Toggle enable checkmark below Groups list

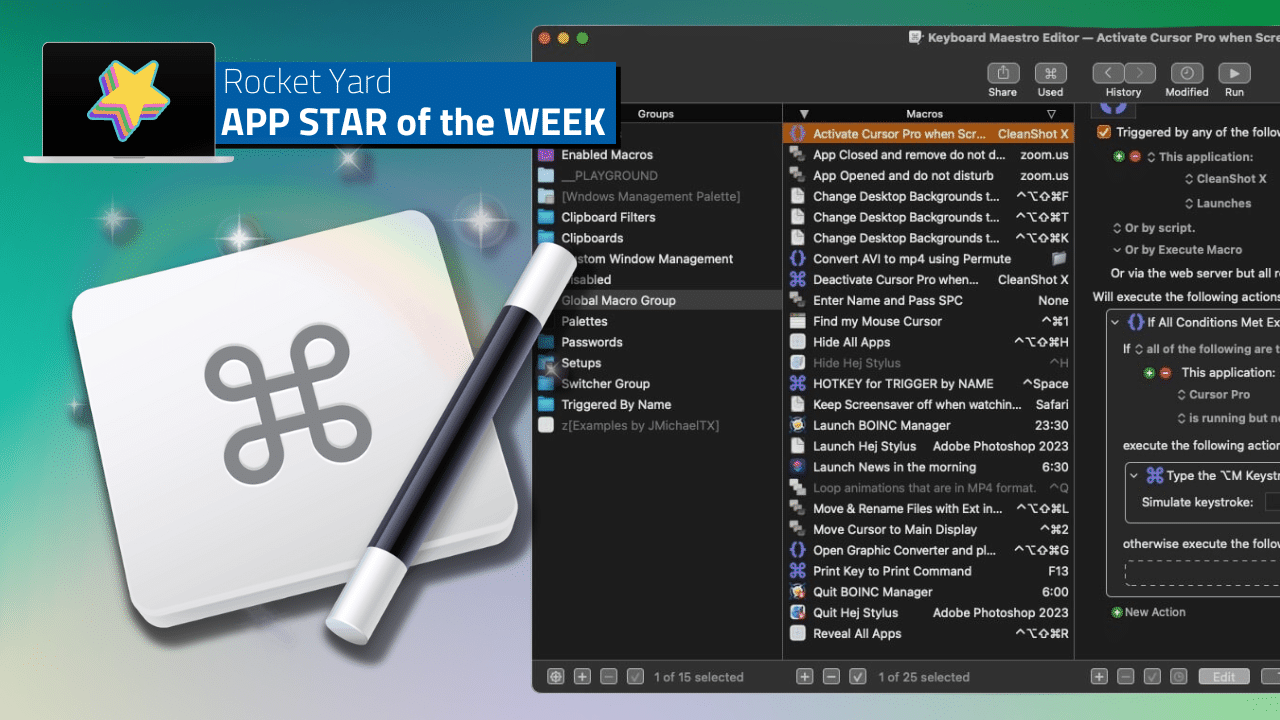pos(635,677)
